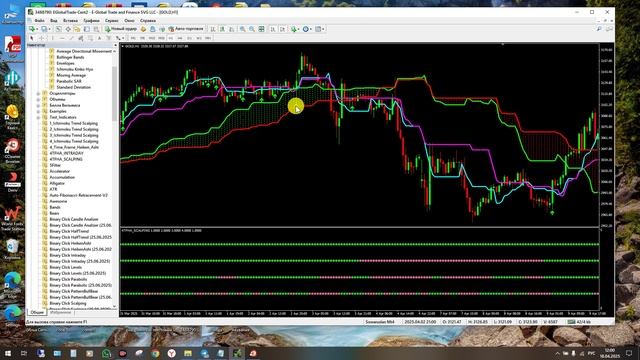The image size is (640, 360).
Task: Expand the Examples tree folder
Action: 38,111
